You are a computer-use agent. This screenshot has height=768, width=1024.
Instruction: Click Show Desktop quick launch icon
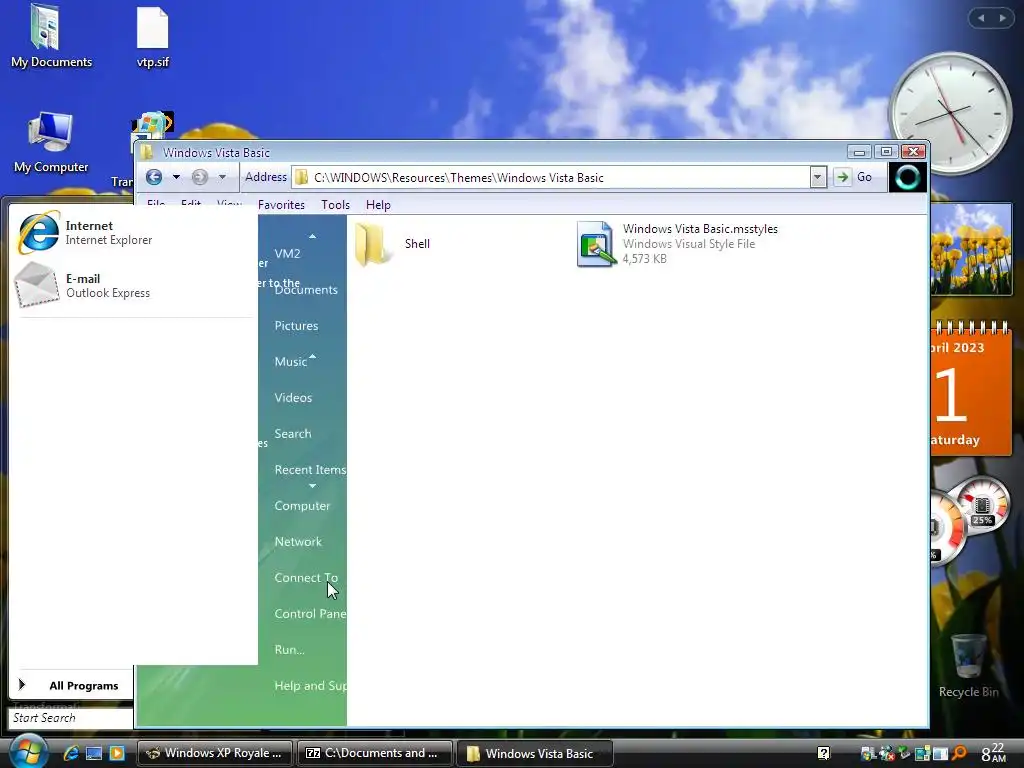[94, 753]
